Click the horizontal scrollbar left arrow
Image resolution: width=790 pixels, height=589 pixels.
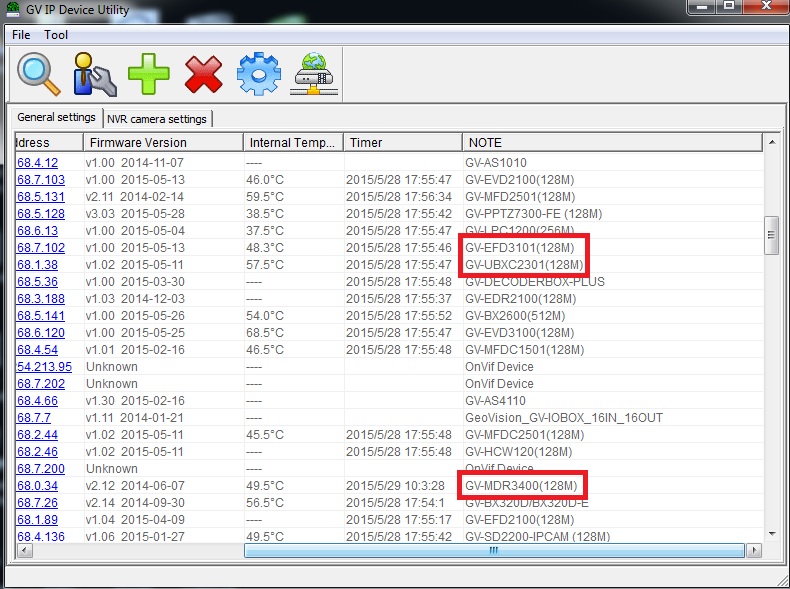(x=24, y=551)
